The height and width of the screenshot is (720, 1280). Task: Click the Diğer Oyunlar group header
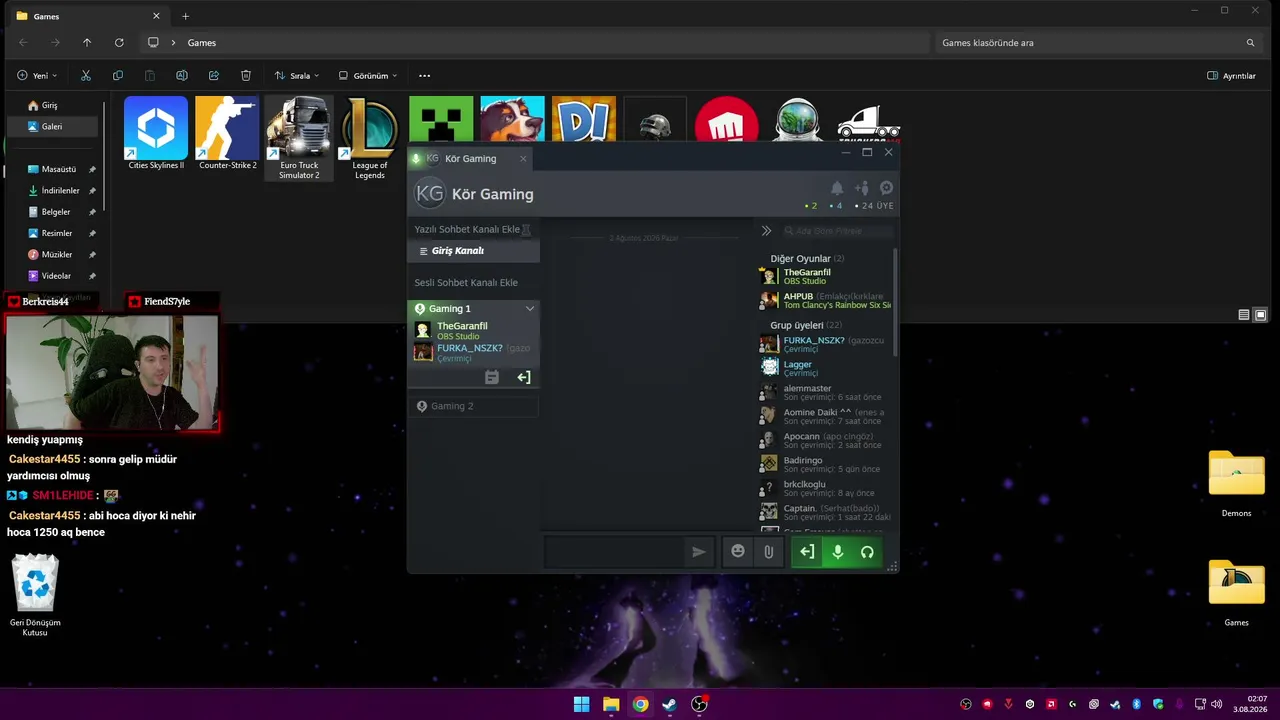pyautogui.click(x=807, y=258)
